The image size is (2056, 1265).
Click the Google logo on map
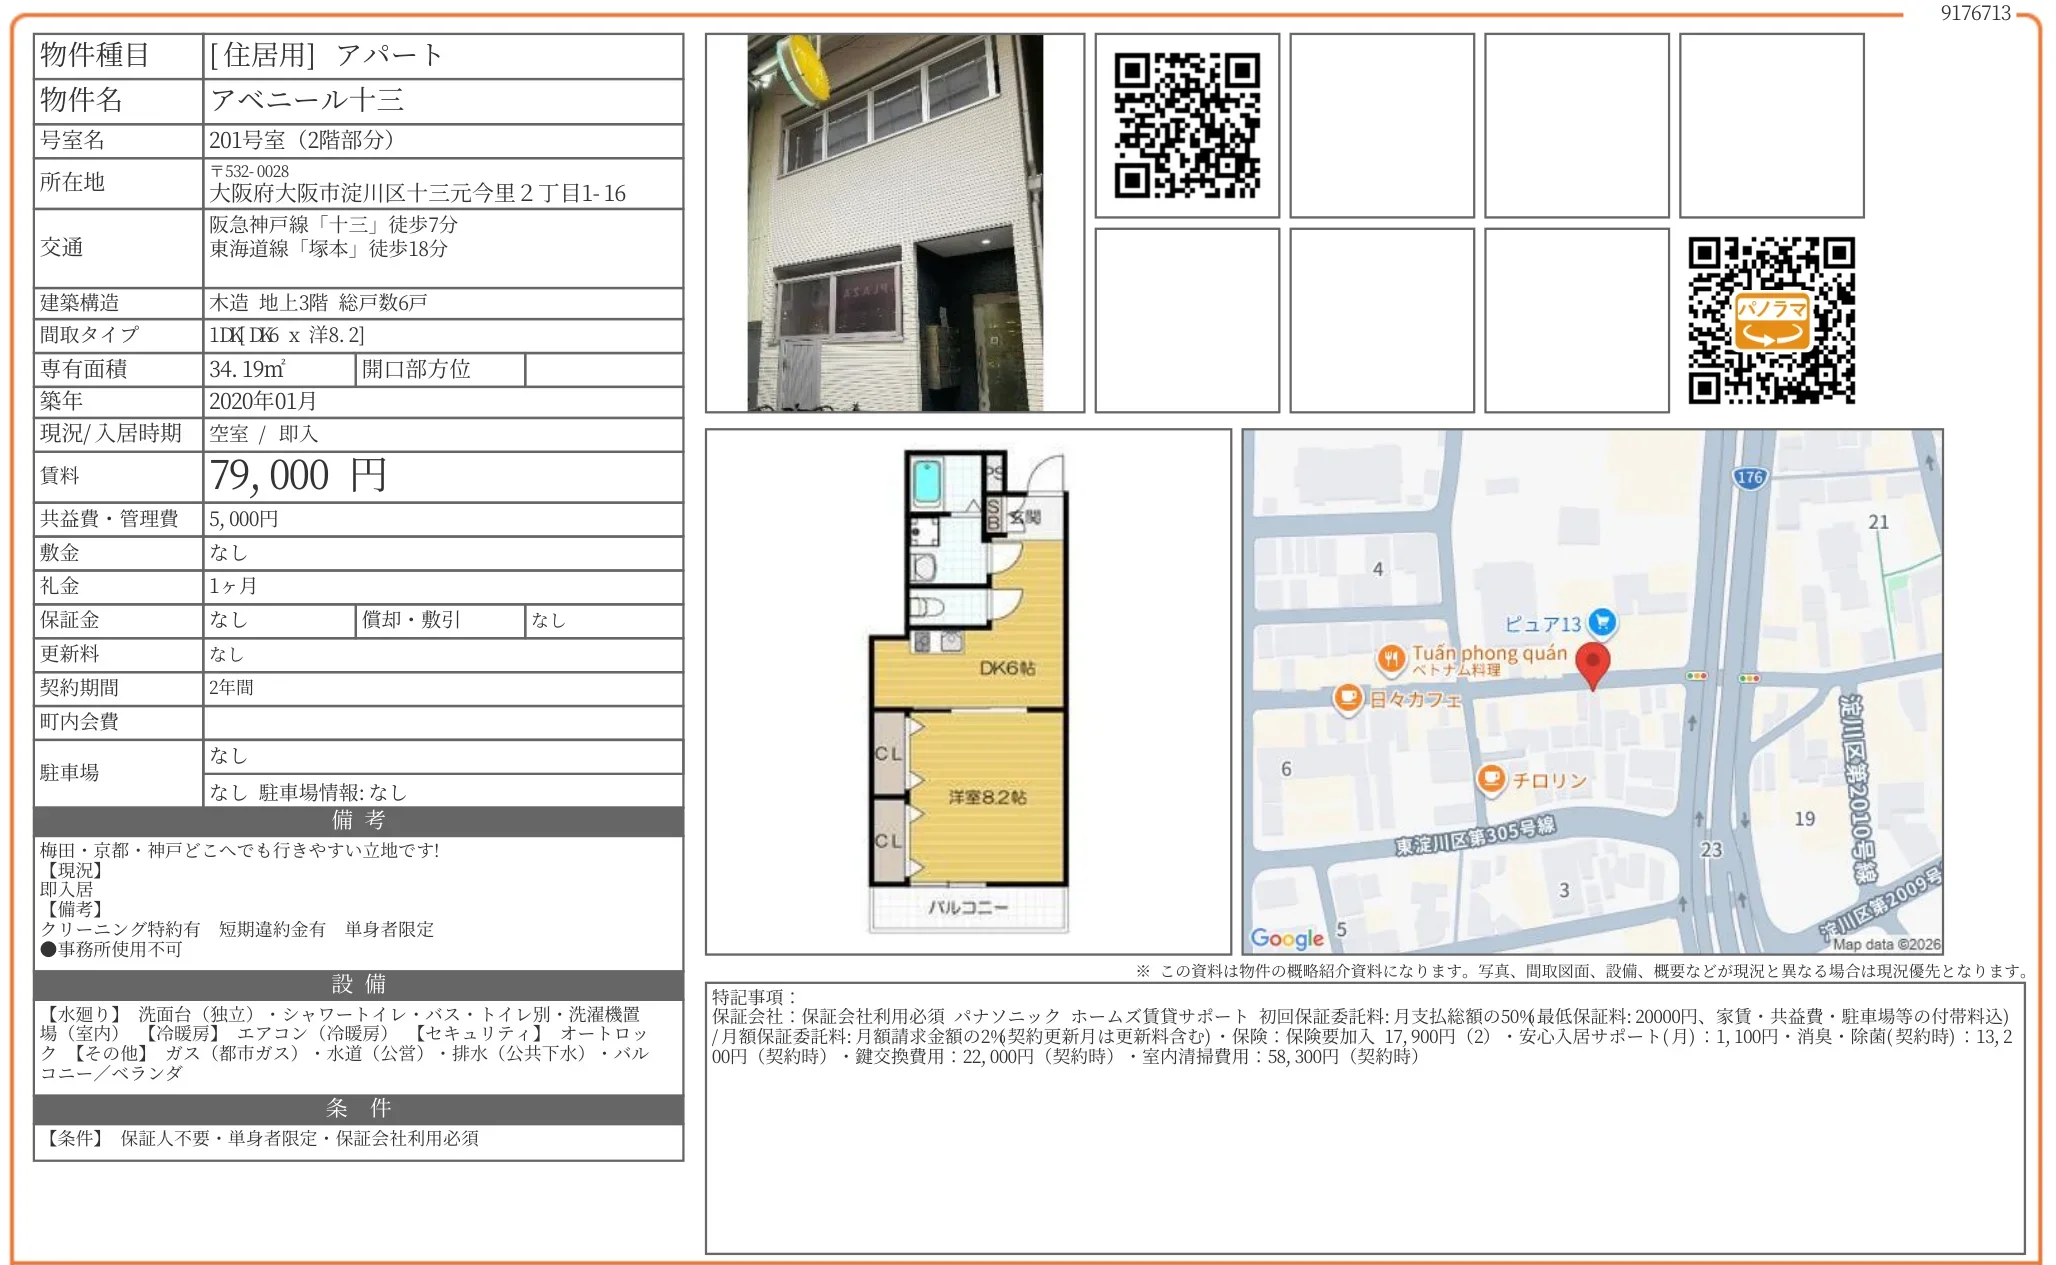click(x=1286, y=938)
